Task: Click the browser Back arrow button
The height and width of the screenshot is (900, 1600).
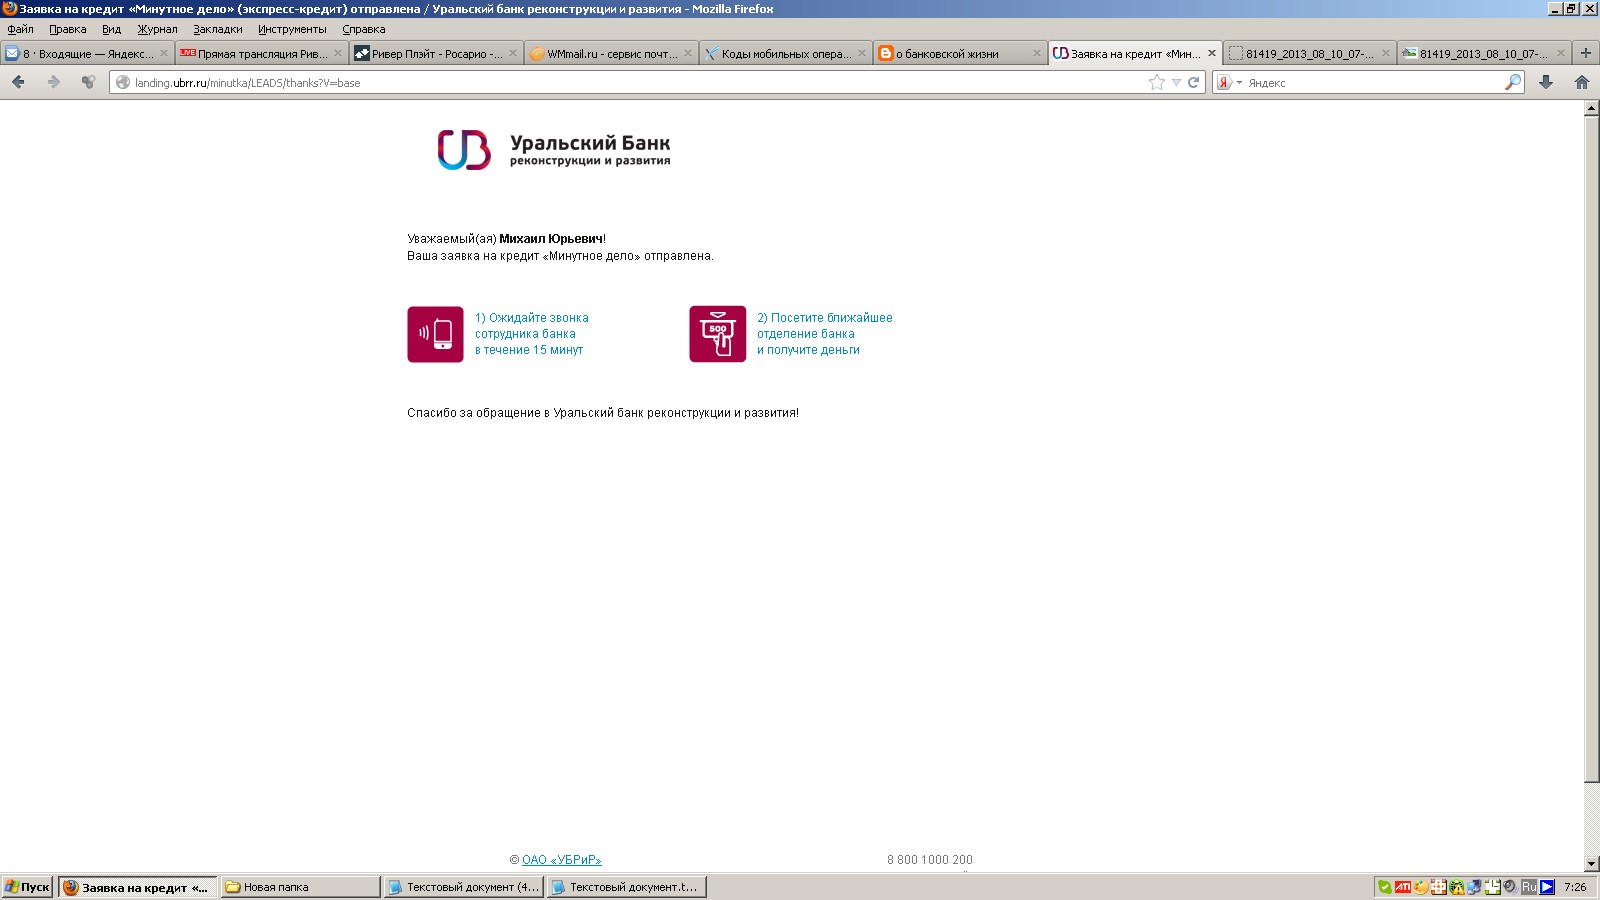Action: [x=18, y=82]
